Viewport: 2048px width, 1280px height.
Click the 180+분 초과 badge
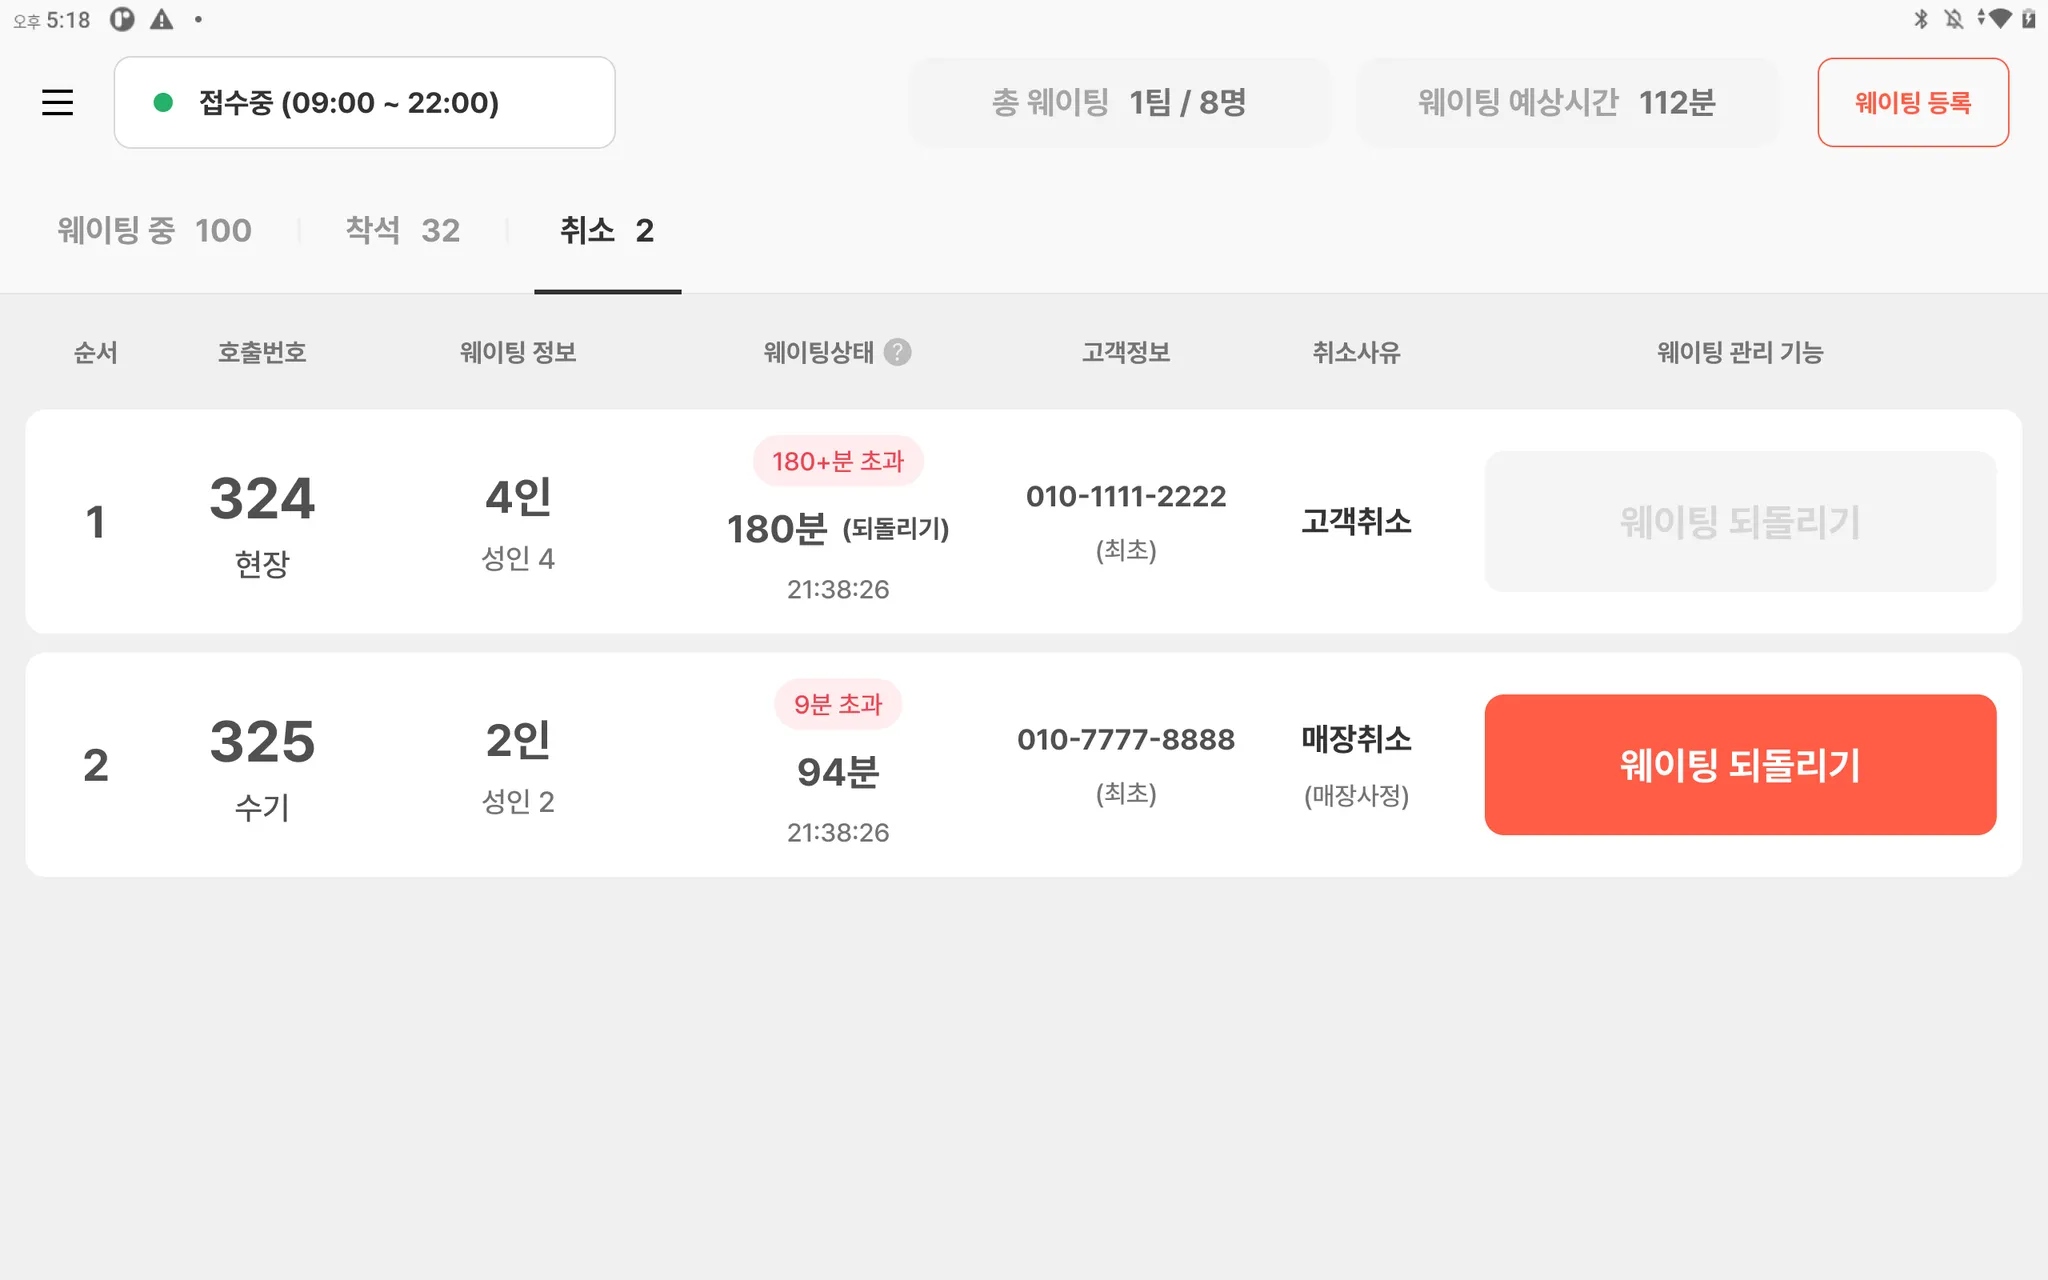click(x=837, y=461)
